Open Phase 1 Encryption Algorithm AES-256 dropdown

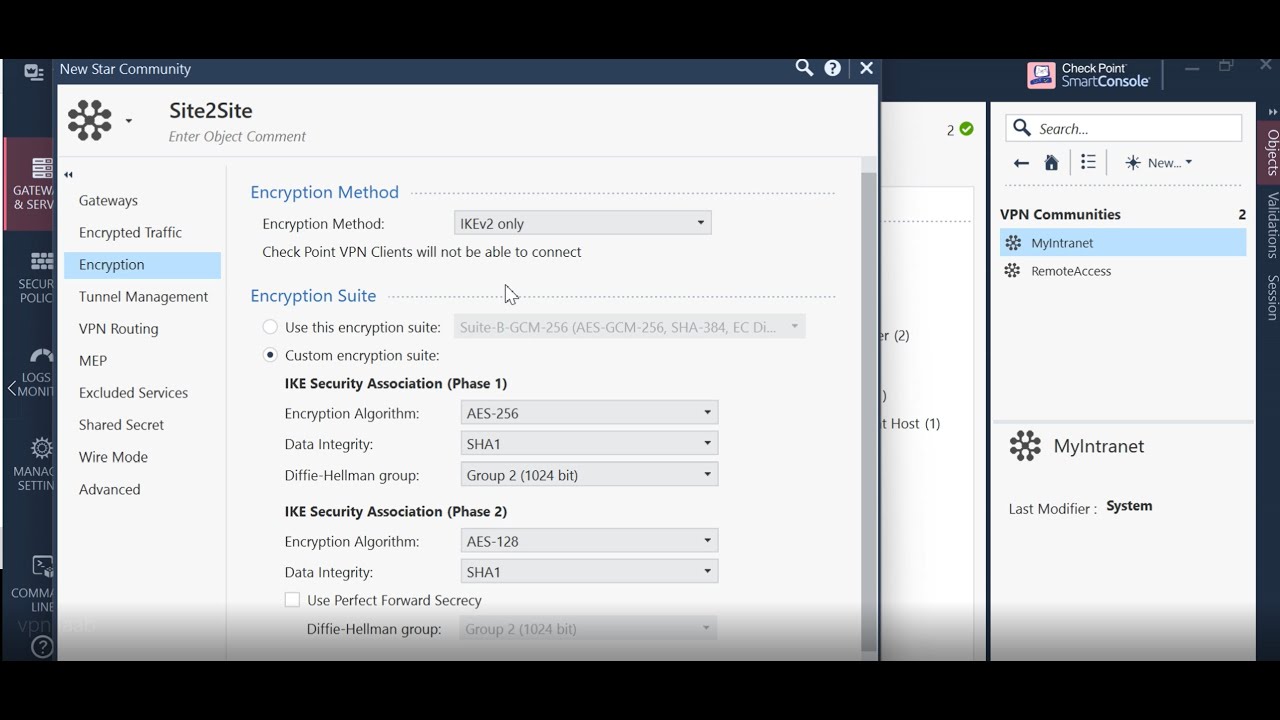tap(589, 412)
